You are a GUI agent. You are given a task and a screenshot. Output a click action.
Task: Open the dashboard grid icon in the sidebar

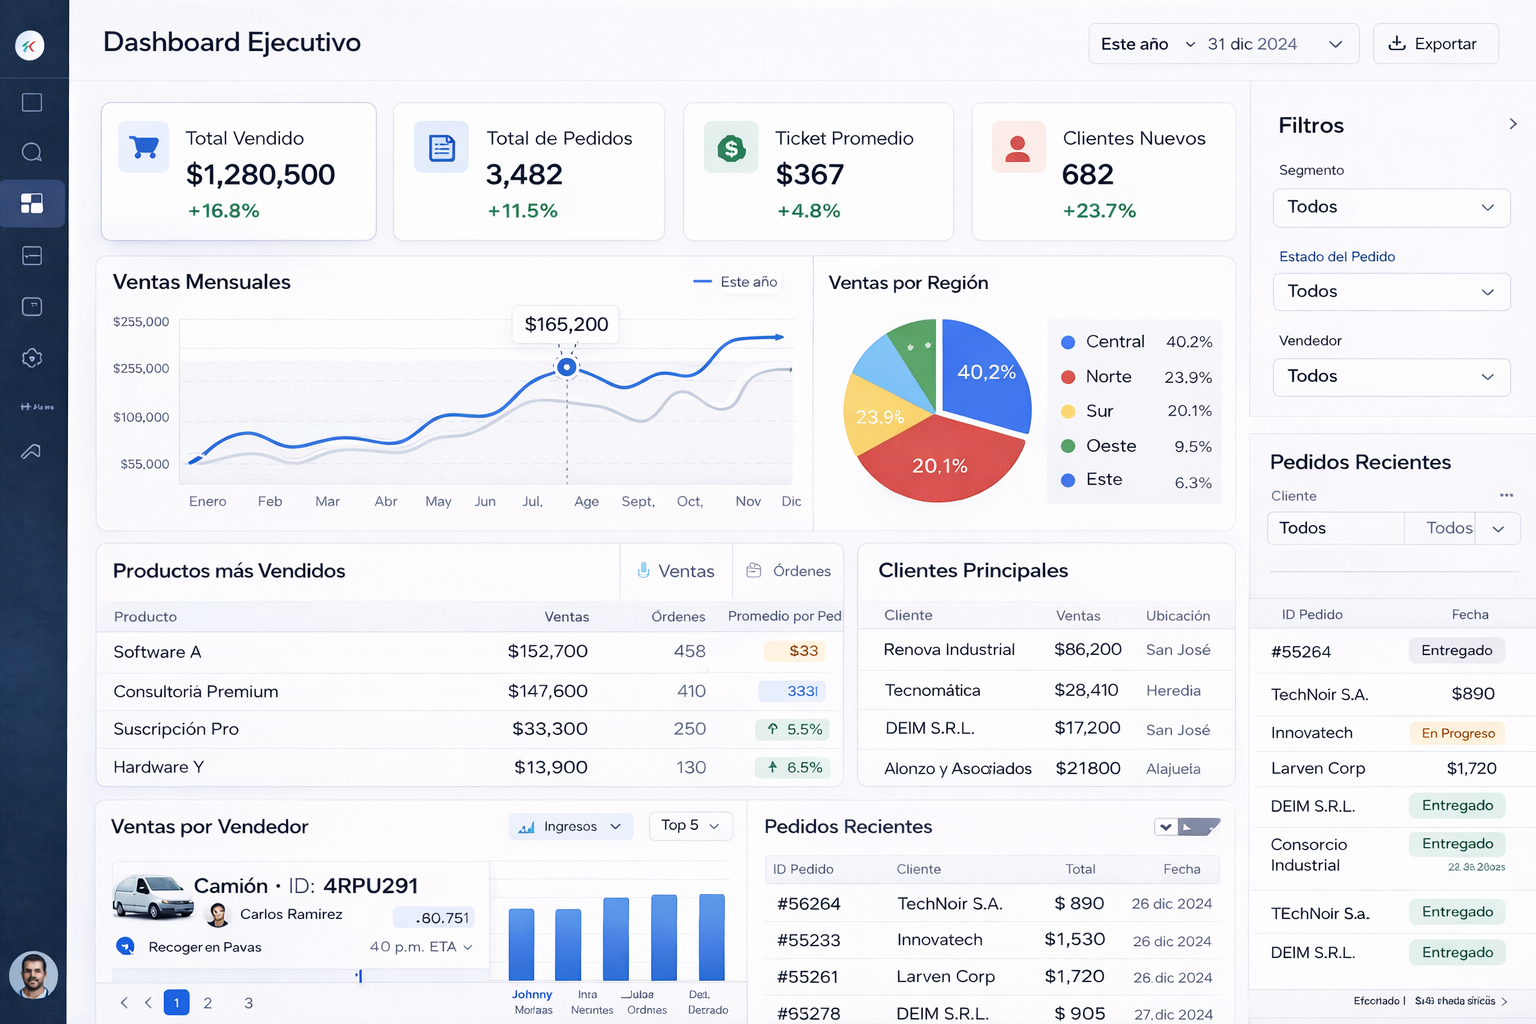pyautogui.click(x=31, y=203)
